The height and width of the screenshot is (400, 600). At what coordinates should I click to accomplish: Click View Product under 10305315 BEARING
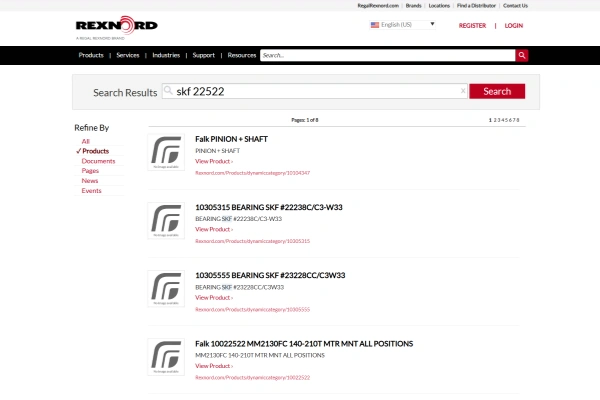click(214, 229)
